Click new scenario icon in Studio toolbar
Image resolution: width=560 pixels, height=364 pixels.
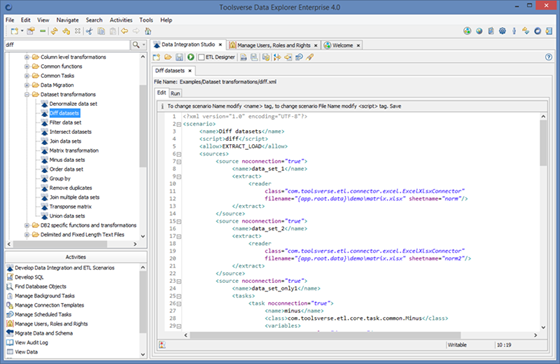(x=156, y=57)
